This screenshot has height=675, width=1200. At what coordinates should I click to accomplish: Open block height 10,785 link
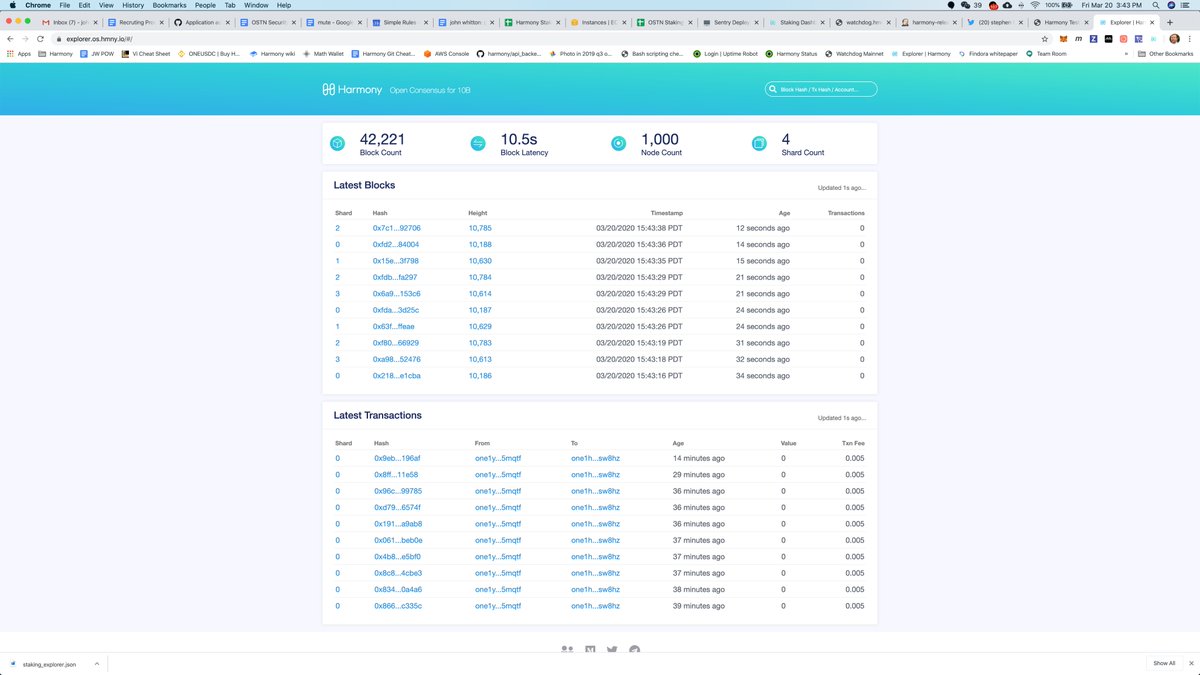coord(482,228)
